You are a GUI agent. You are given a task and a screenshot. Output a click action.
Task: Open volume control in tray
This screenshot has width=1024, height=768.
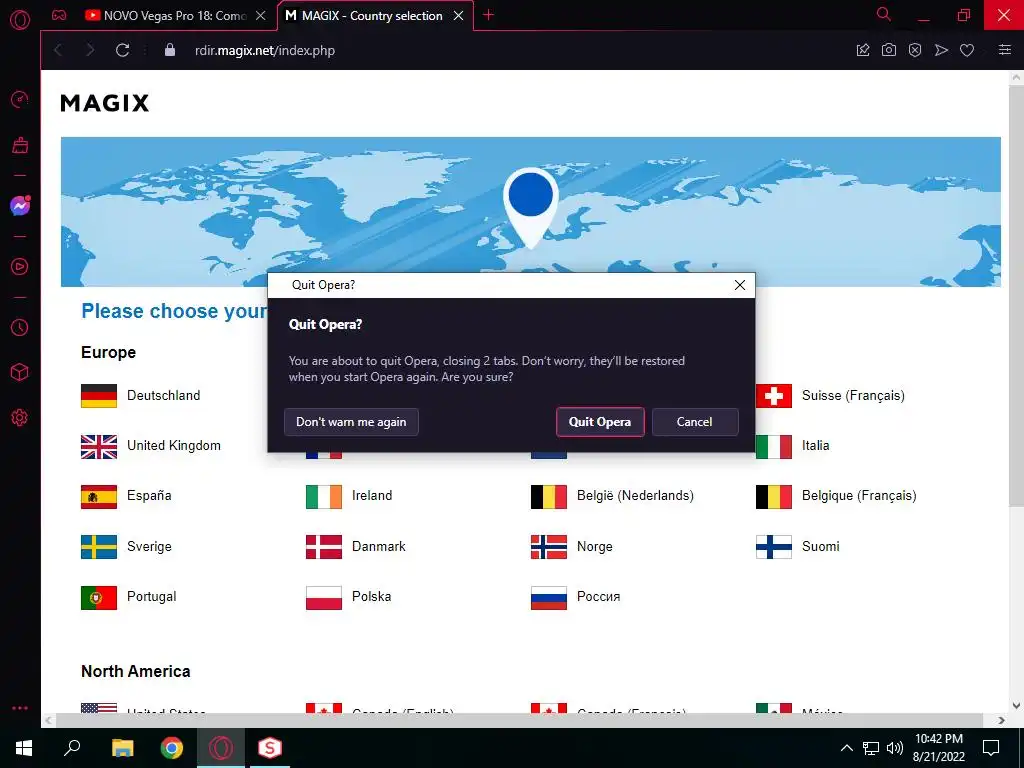pos(895,748)
